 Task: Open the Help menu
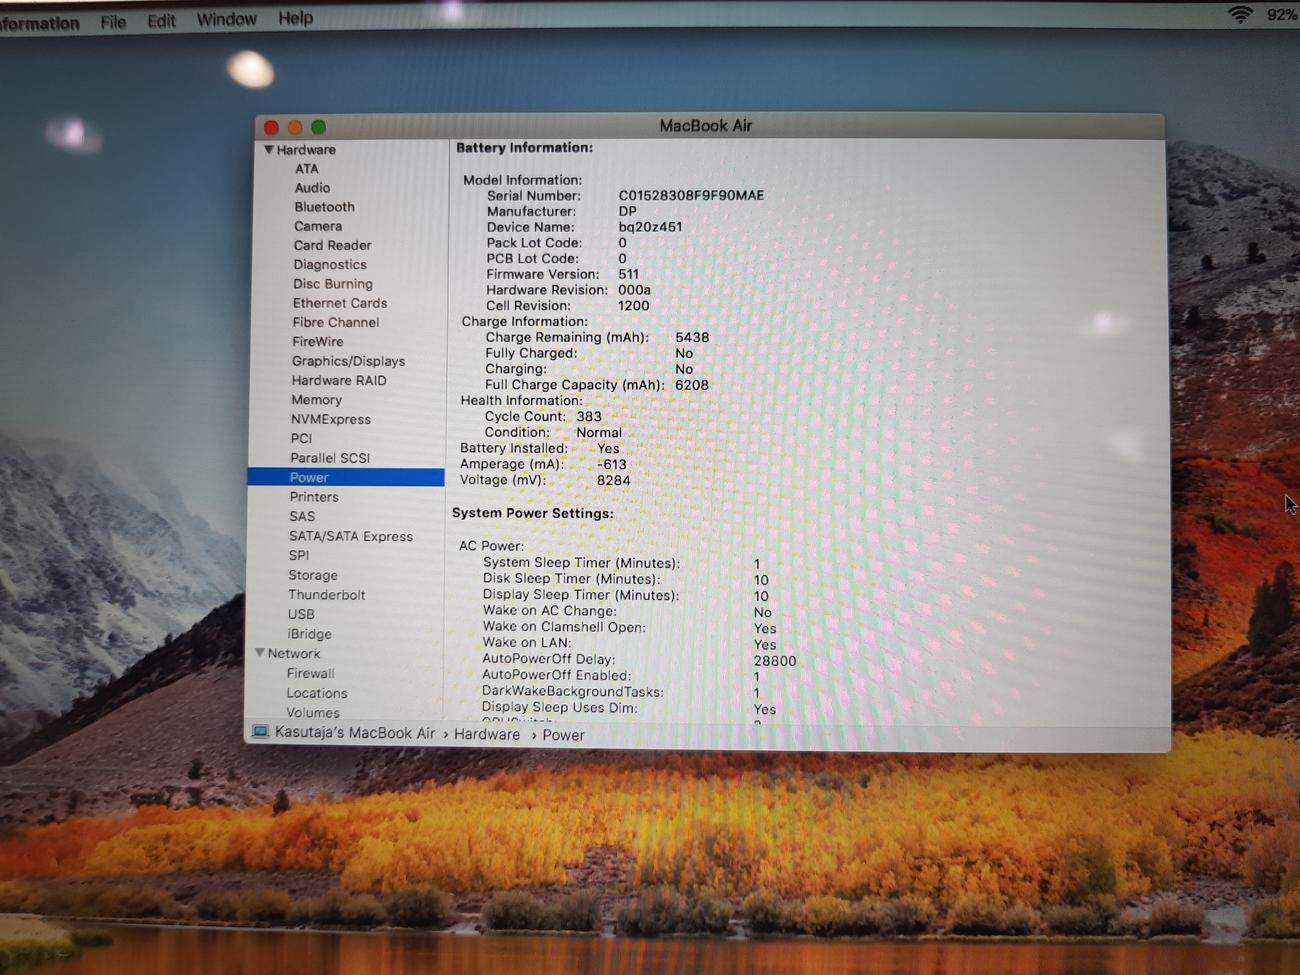point(295,18)
